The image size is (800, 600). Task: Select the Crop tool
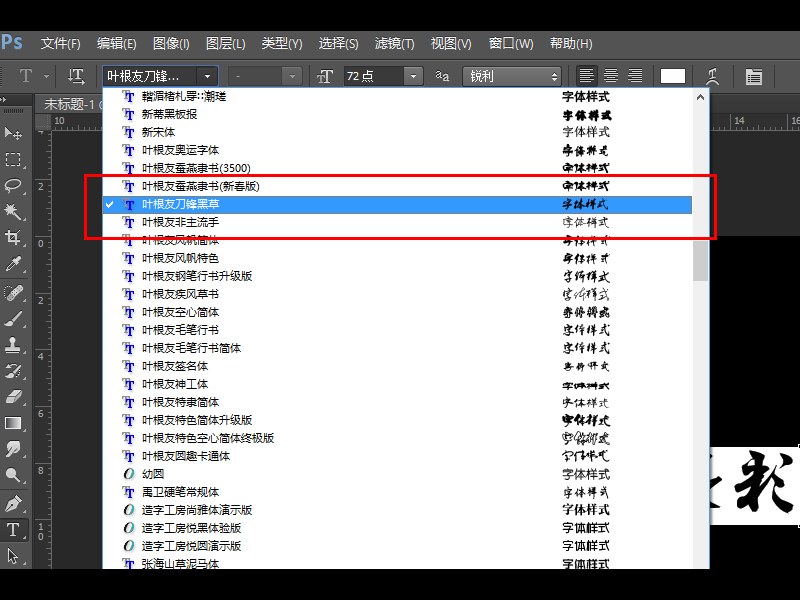[x=13, y=237]
